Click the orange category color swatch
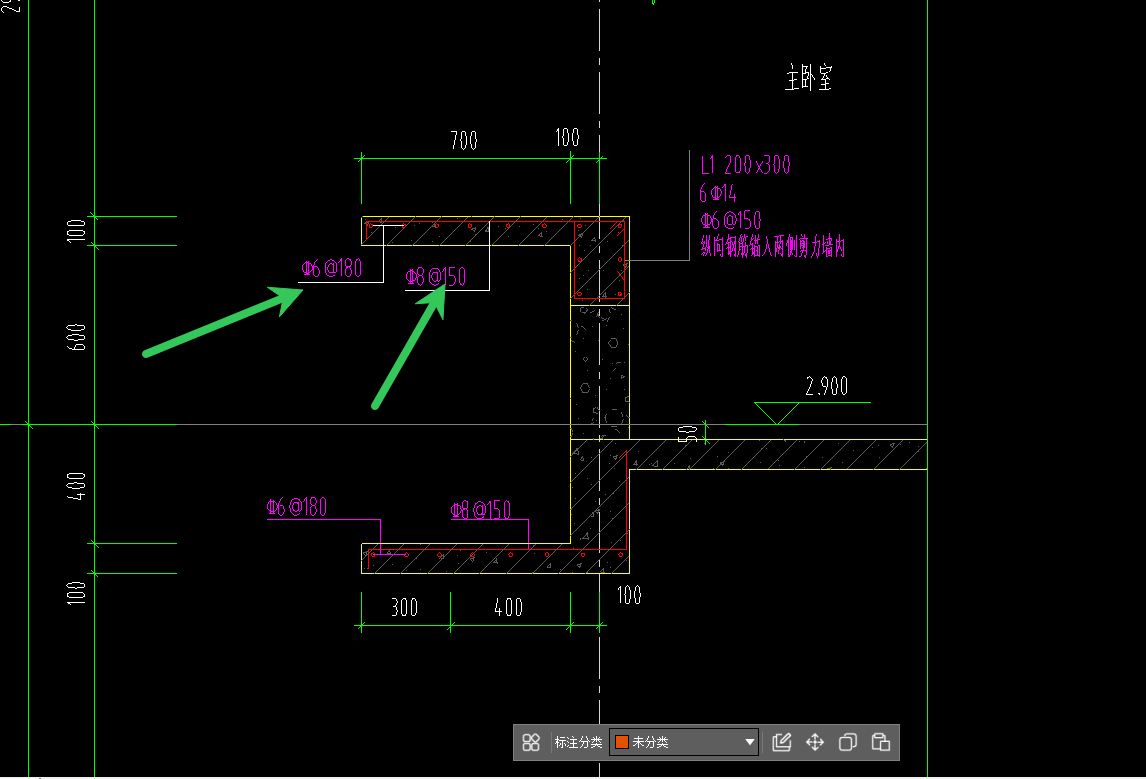 point(622,742)
